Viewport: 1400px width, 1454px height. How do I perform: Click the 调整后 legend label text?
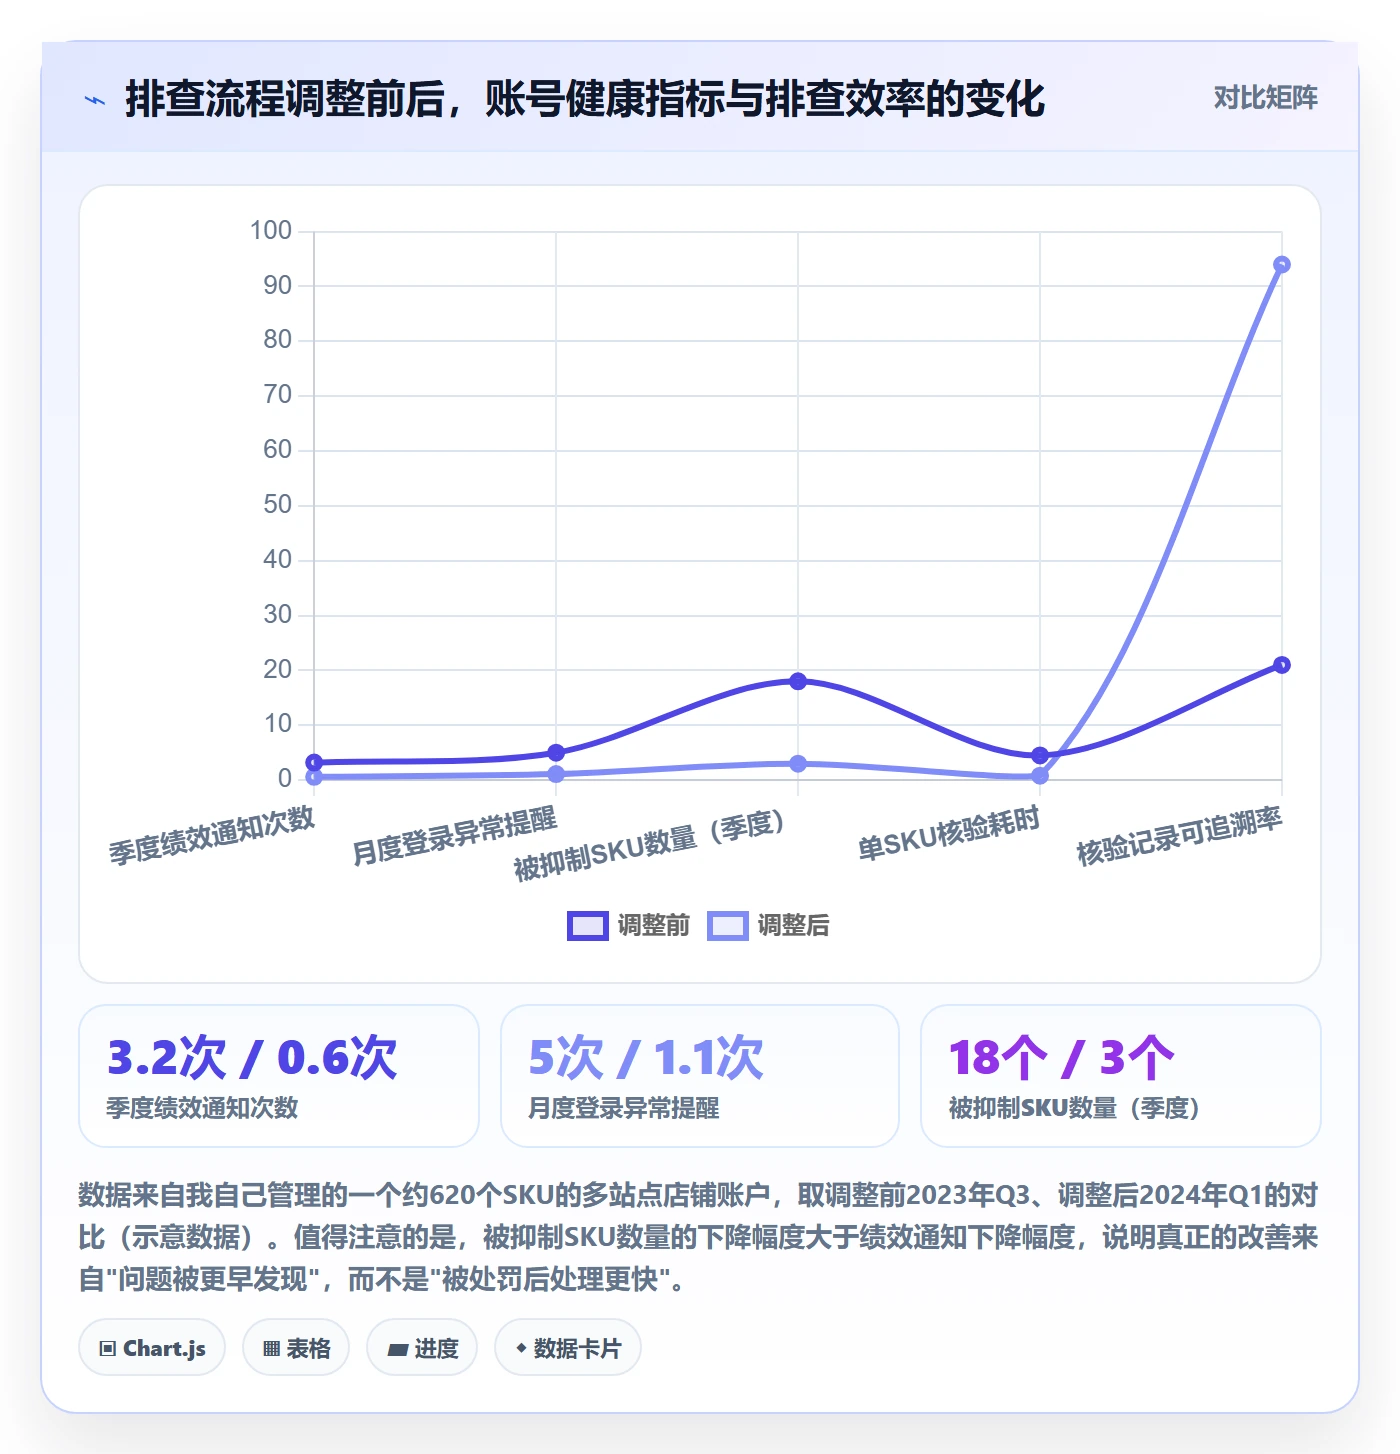[793, 926]
